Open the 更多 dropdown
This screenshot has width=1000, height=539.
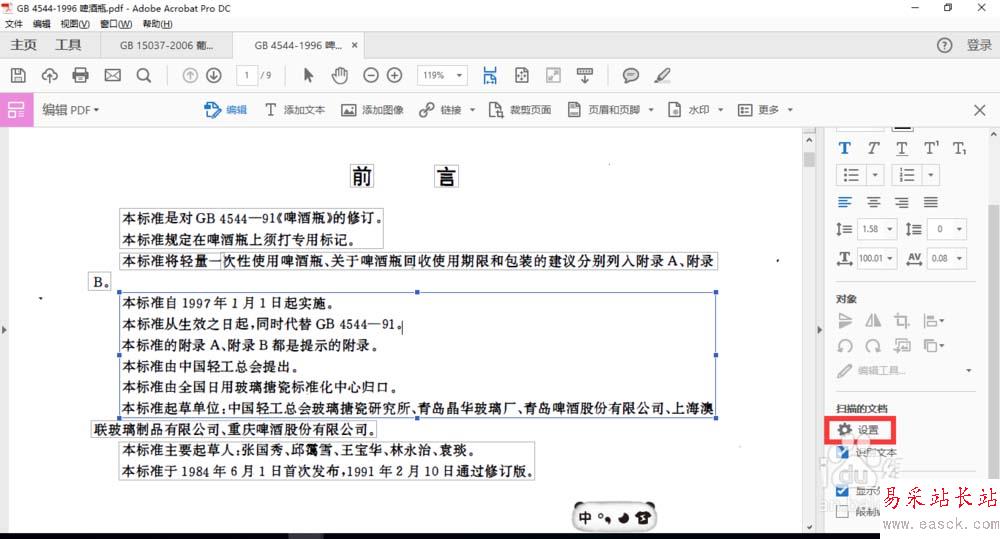[790, 110]
